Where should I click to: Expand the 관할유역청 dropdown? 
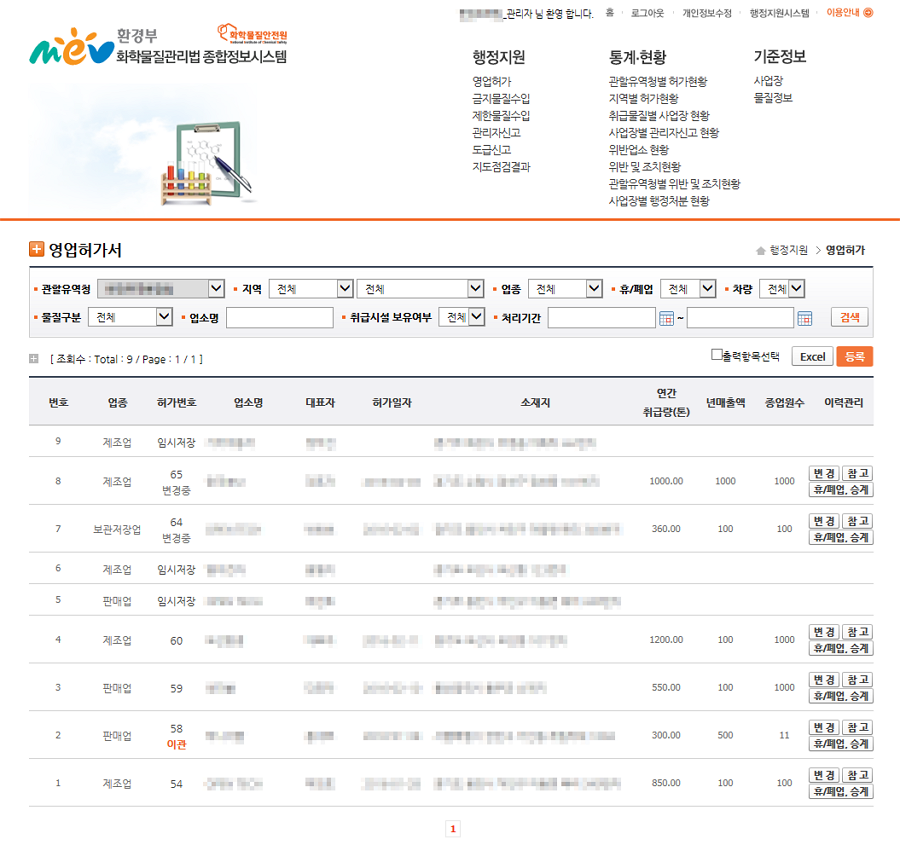tap(161, 288)
